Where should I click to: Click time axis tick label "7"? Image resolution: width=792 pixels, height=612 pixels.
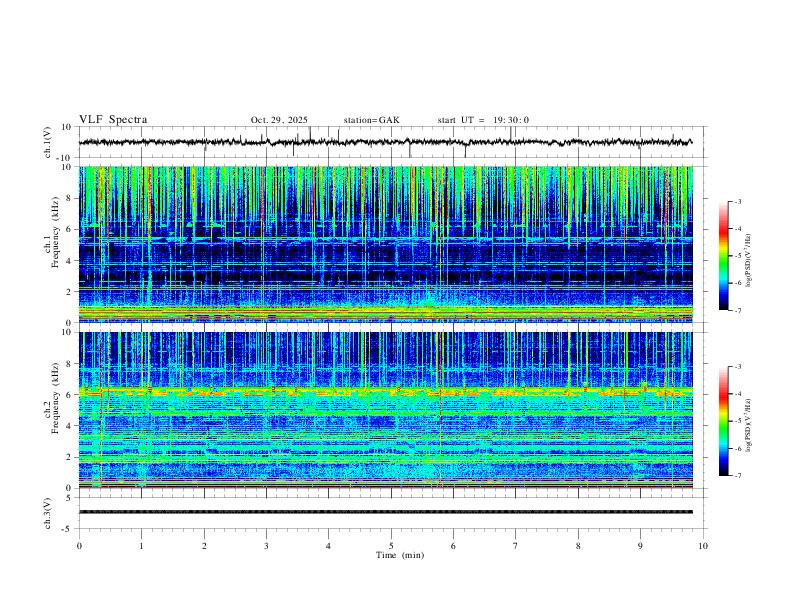click(x=516, y=546)
